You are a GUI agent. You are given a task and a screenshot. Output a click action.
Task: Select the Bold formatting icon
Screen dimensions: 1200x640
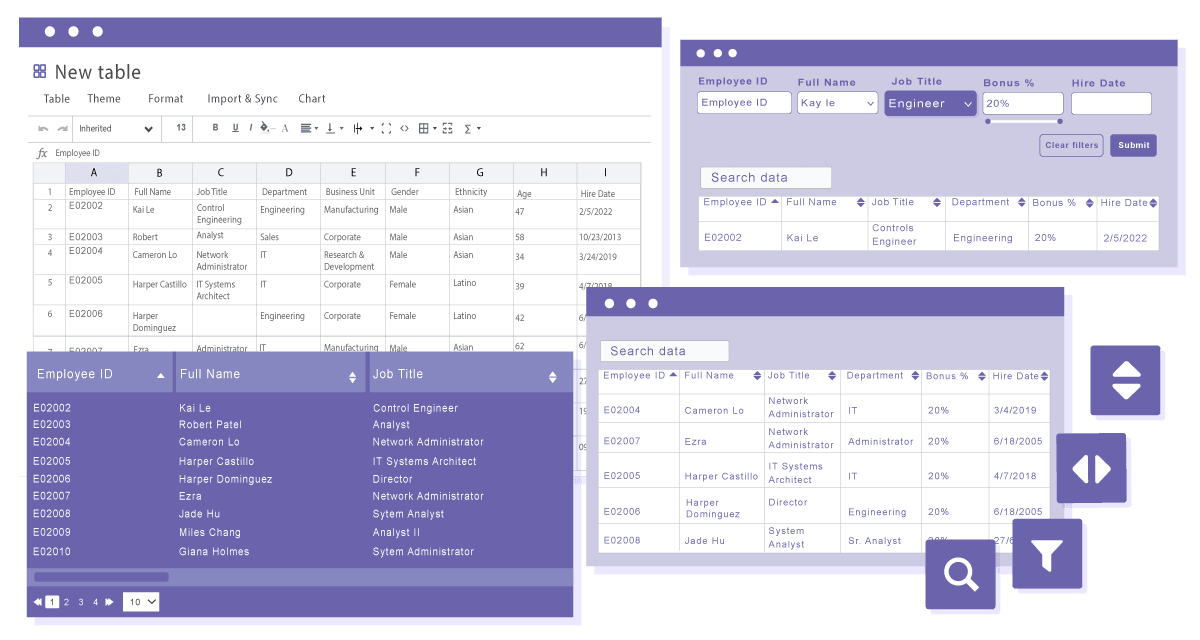tap(214, 128)
